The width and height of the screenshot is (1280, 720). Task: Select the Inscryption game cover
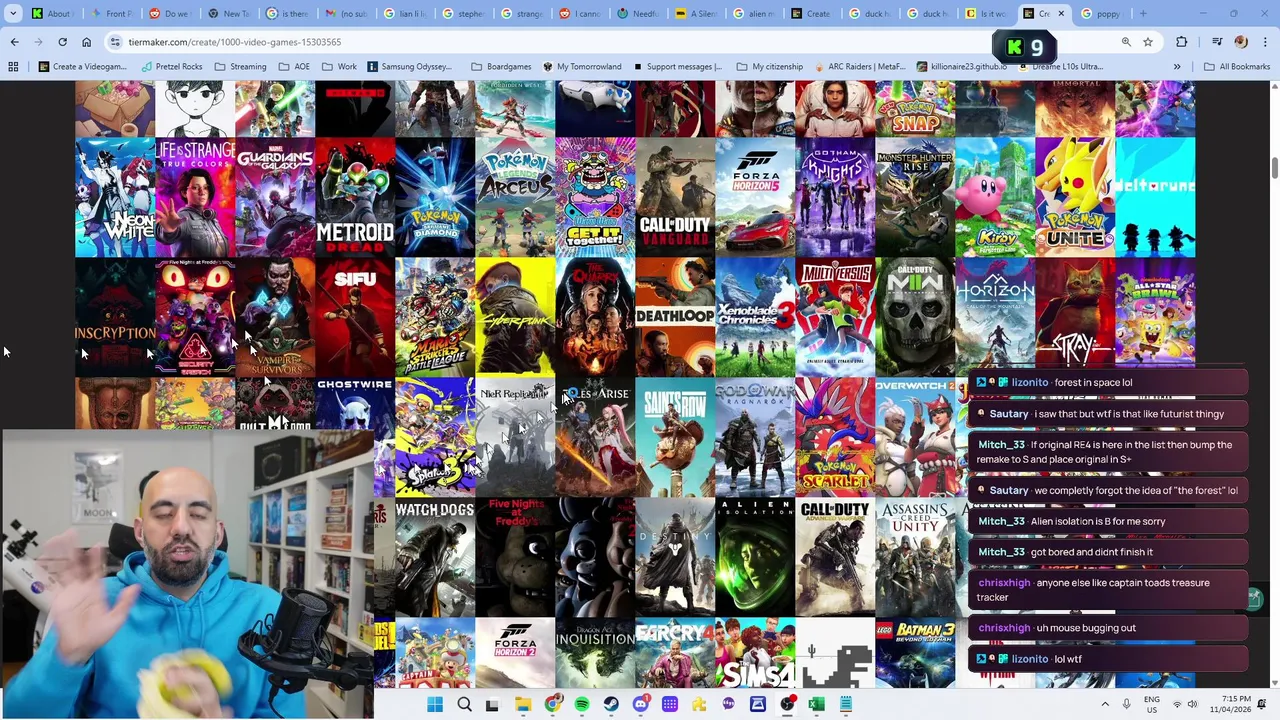(x=115, y=317)
